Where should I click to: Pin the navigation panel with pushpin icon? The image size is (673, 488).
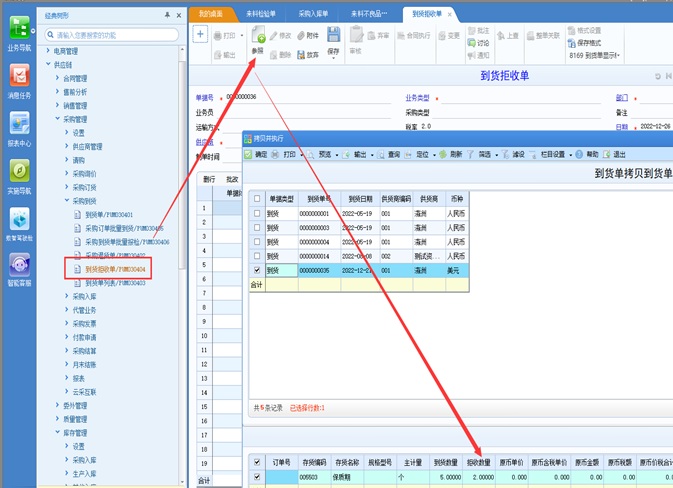click(x=167, y=15)
